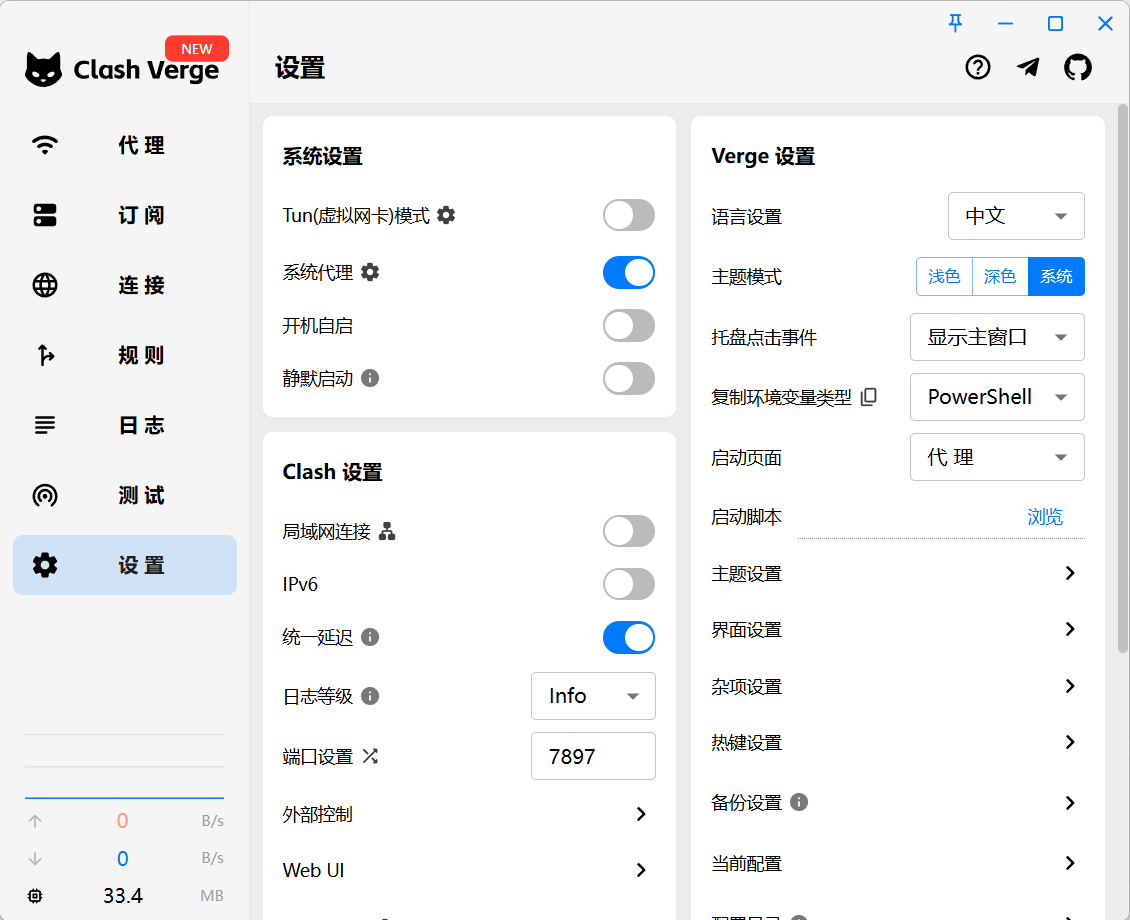Show backup settings info icon

(x=798, y=802)
